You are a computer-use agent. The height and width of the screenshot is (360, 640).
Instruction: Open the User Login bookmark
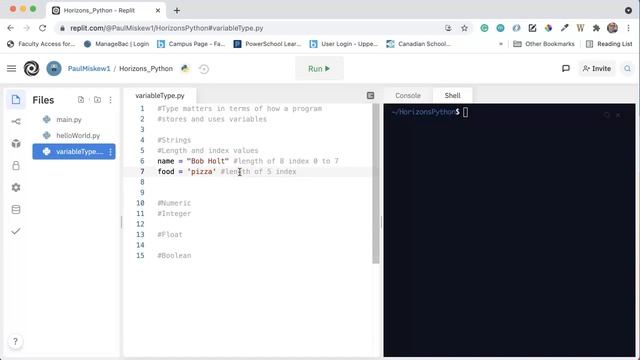[344, 44]
